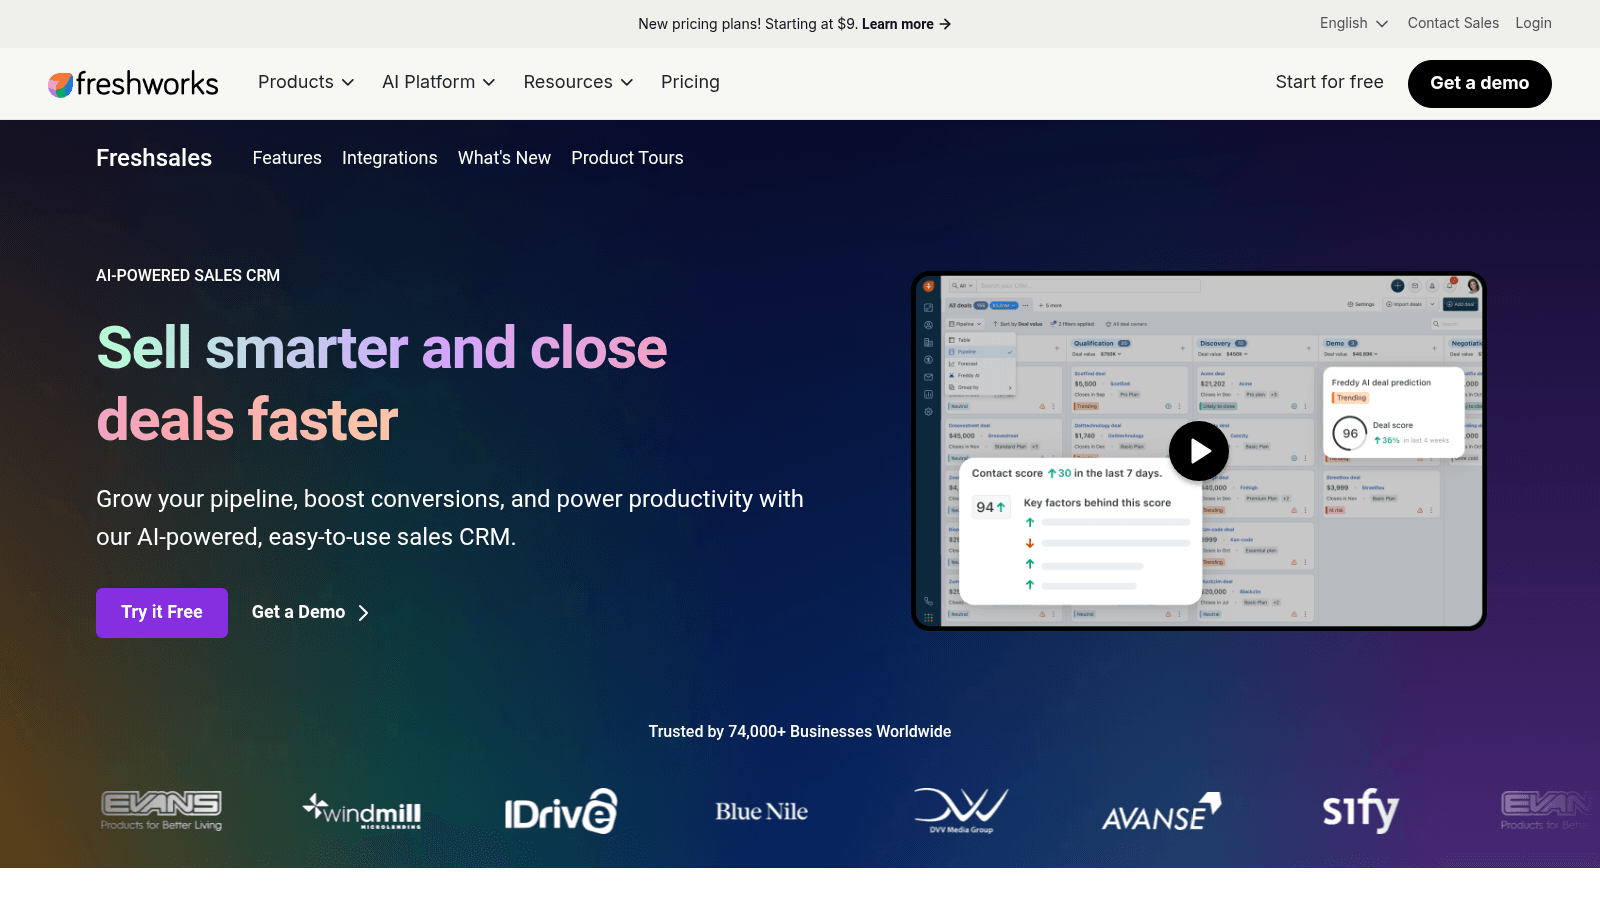
Task: Click the Freshsales product title
Action: pyautogui.click(x=154, y=158)
